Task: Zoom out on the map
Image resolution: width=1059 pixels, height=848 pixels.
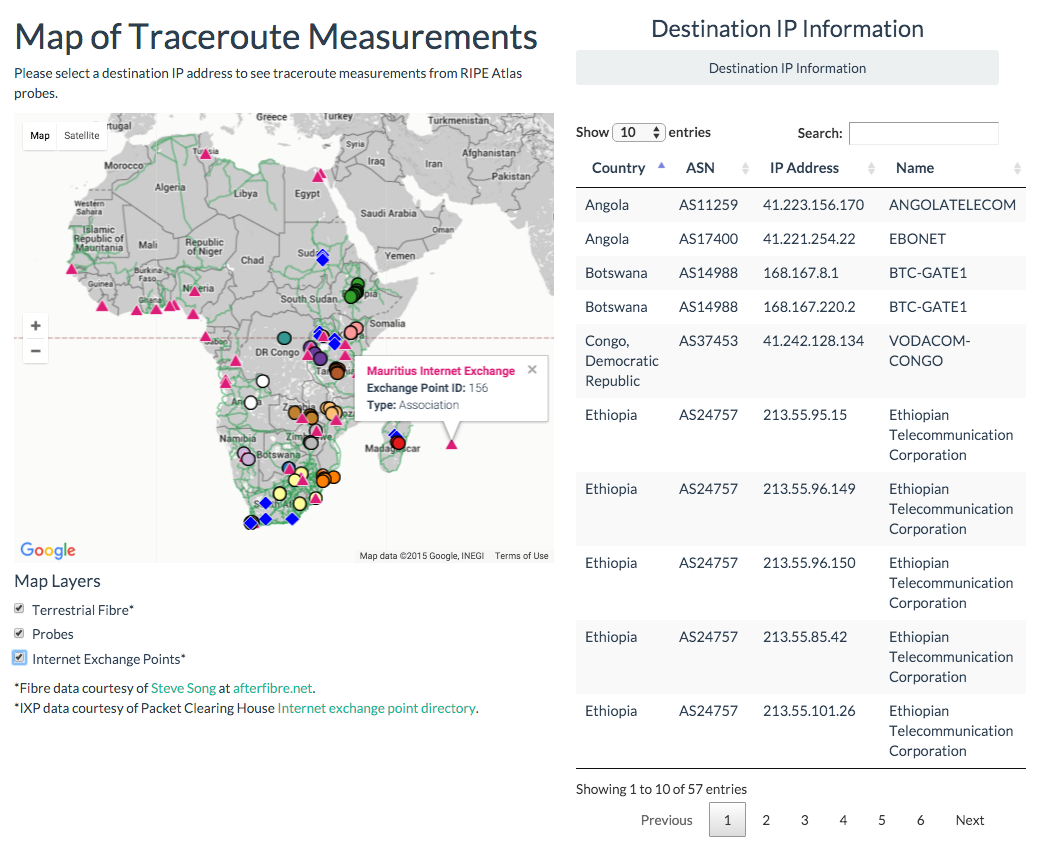Action: click(x=36, y=351)
